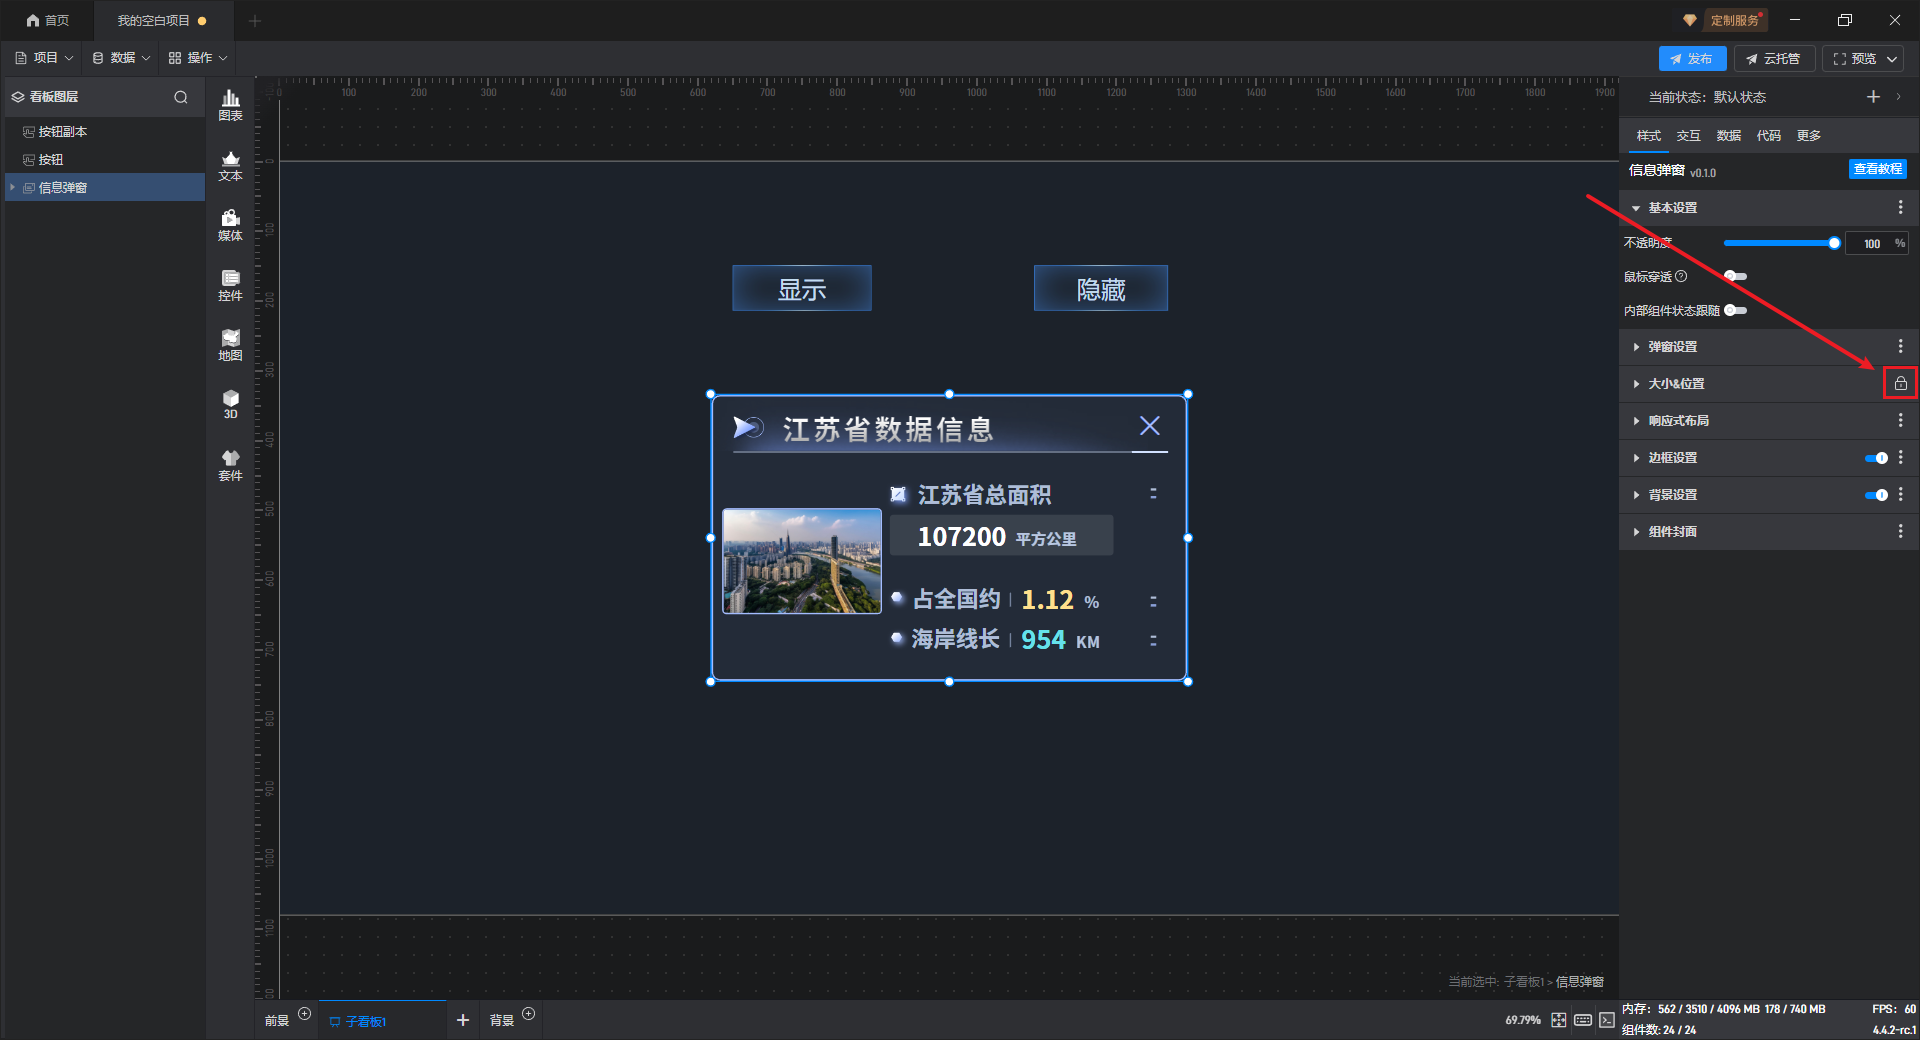The image size is (1920, 1040).
Task: Switch to the 更多 tab
Action: [x=1808, y=136]
